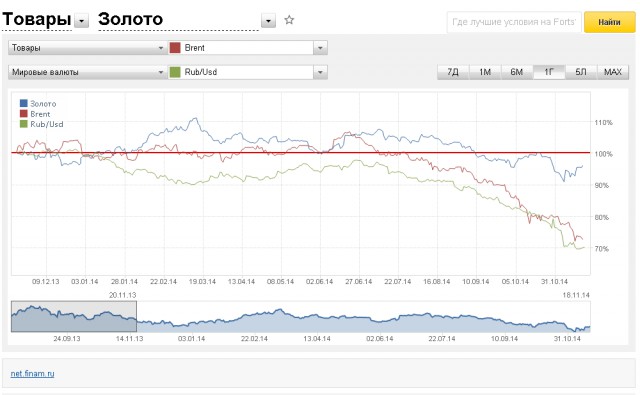
Task: Toggle Золото series in chart legend
Action: [x=38, y=104]
